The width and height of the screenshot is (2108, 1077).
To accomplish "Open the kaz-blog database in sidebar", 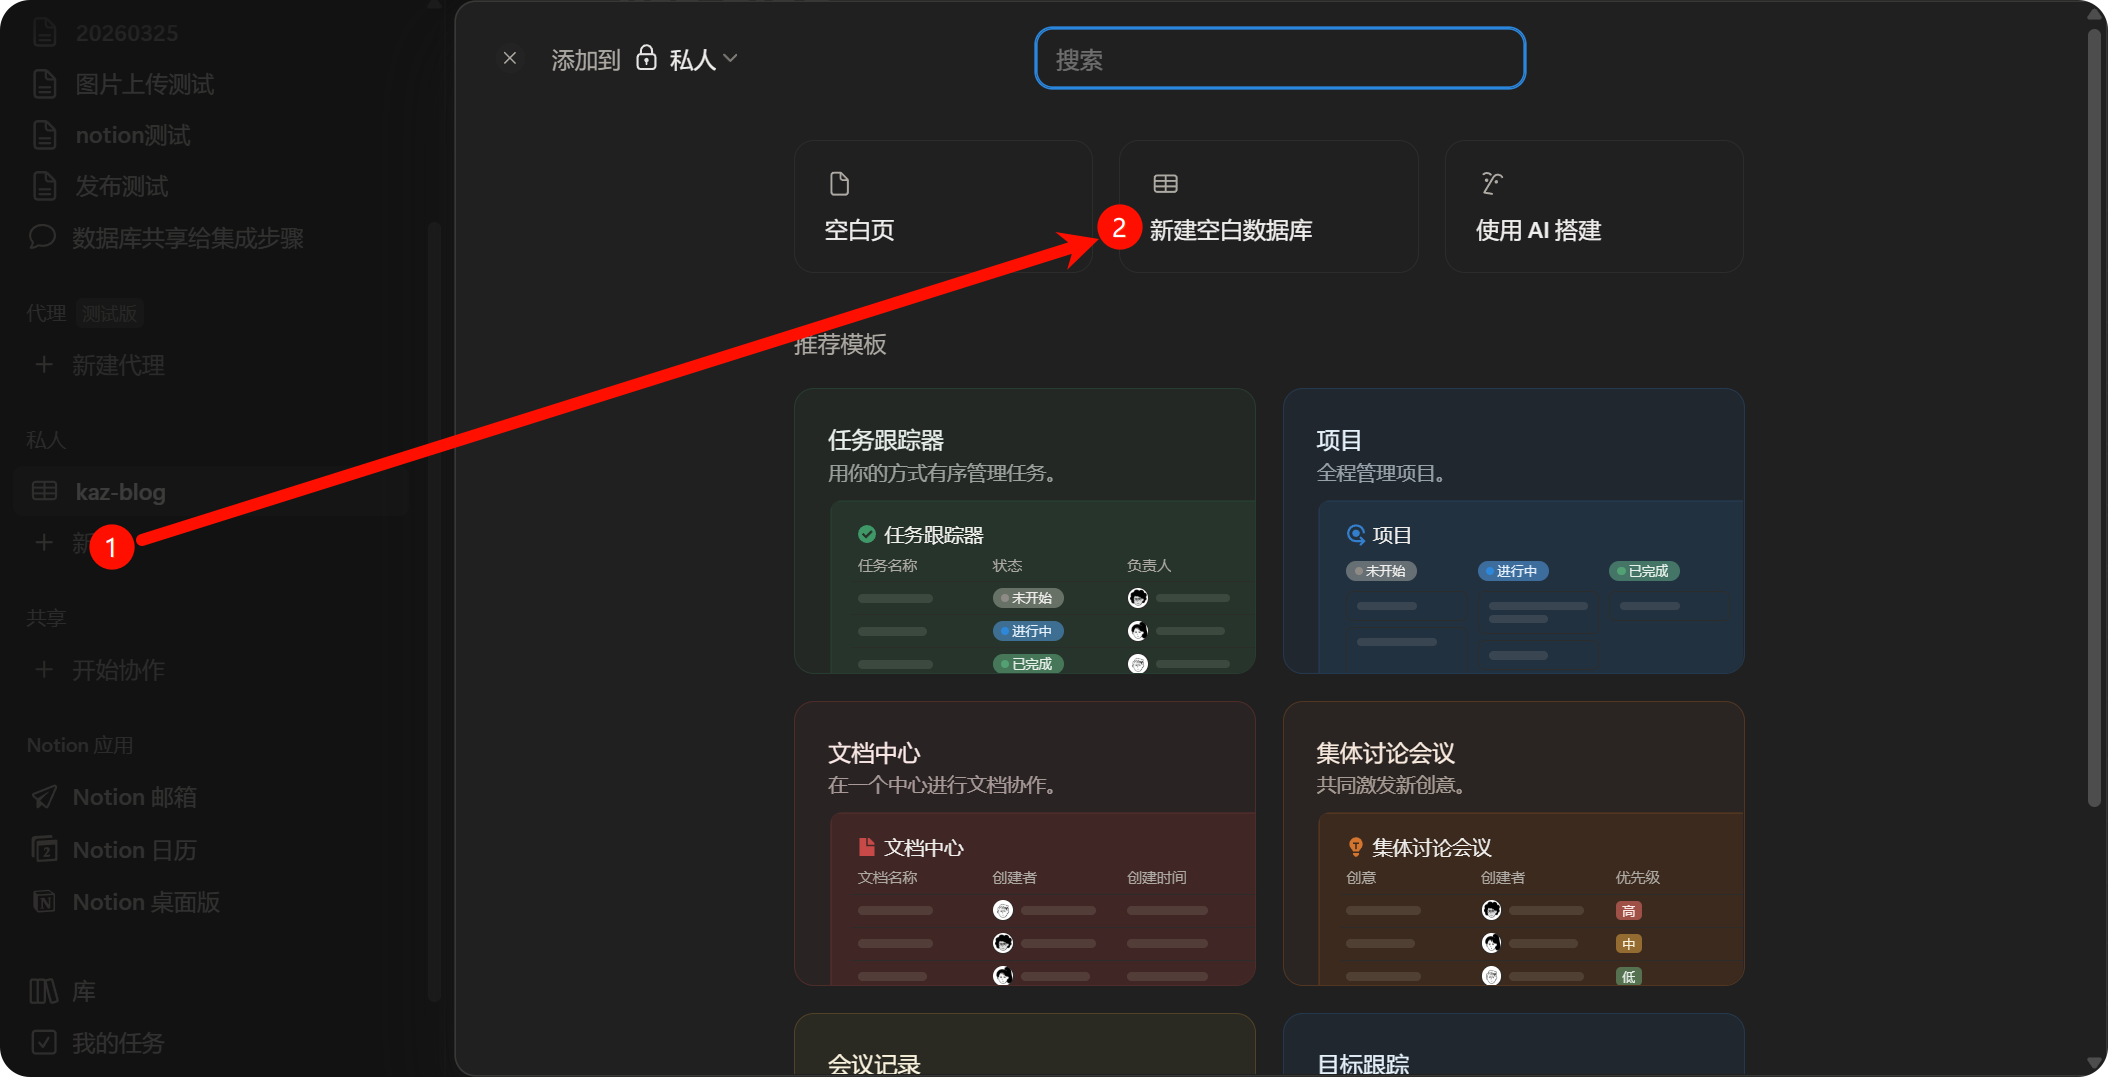I will click(120, 492).
